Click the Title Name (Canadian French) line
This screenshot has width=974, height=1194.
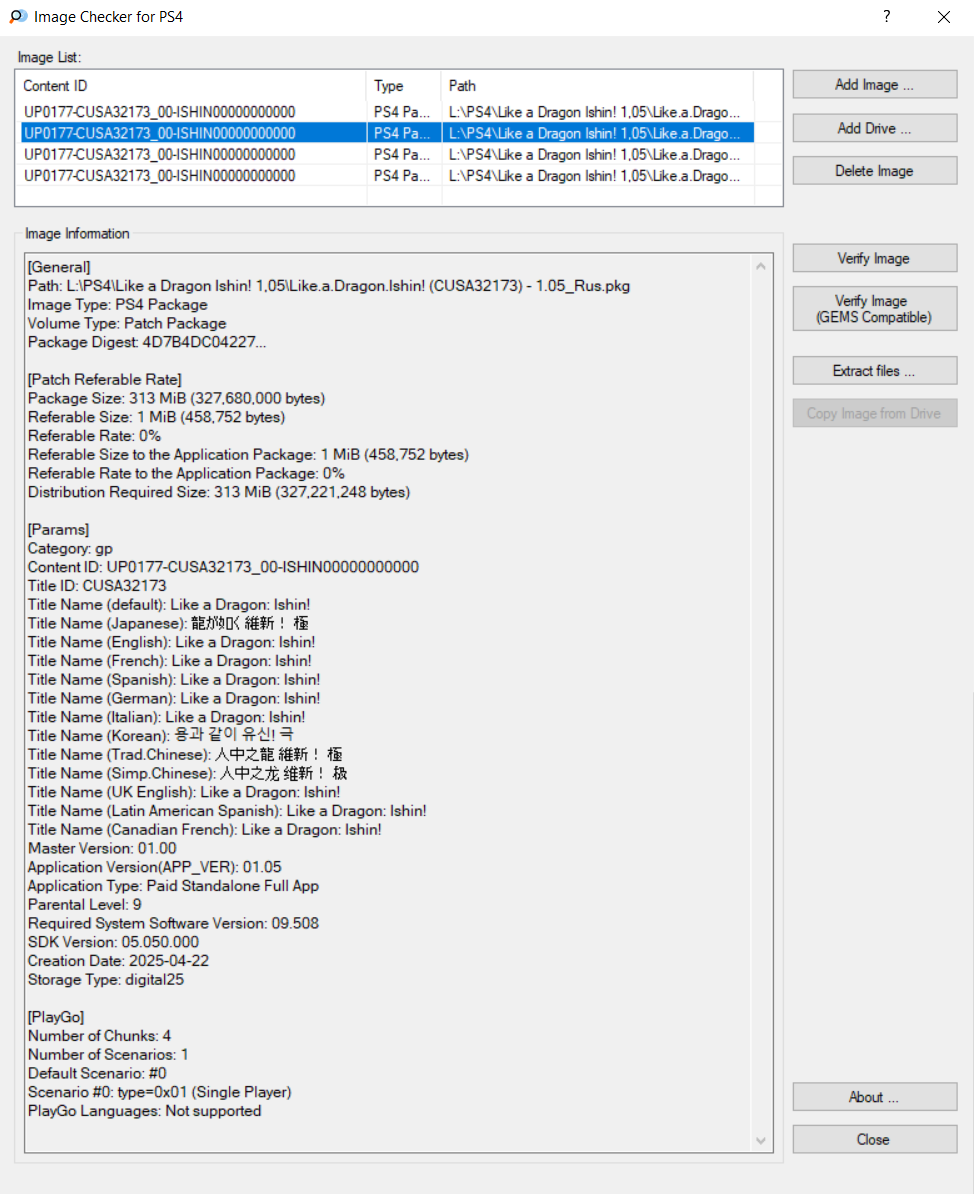205,829
